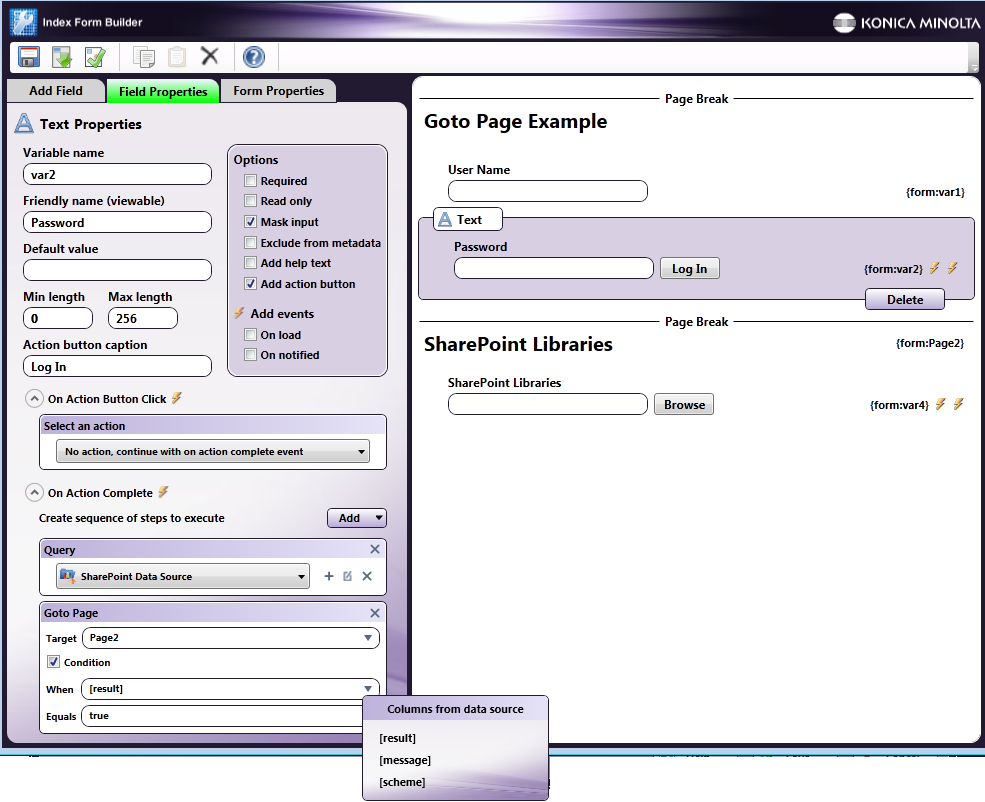
Task: Toggle the Required checkbox
Action: pos(250,181)
